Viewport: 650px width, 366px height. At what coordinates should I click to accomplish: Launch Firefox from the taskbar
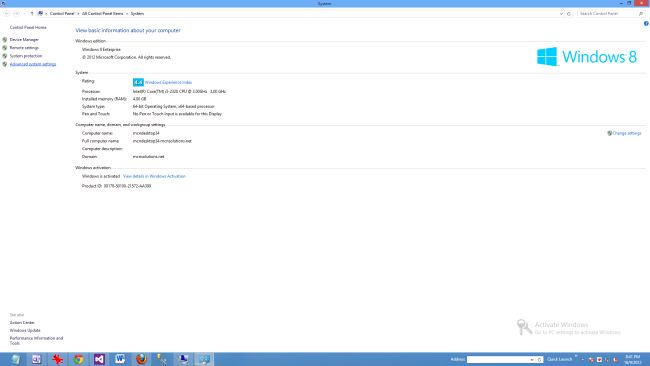(x=141, y=359)
